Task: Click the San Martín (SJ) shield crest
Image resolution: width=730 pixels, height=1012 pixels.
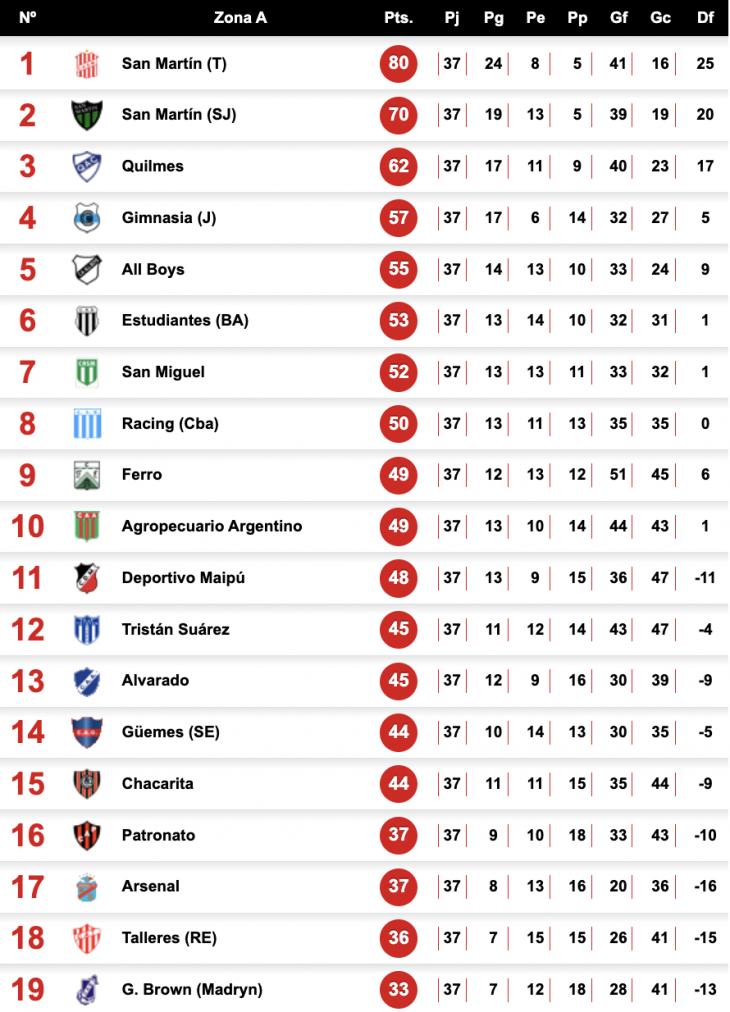Action: point(86,115)
